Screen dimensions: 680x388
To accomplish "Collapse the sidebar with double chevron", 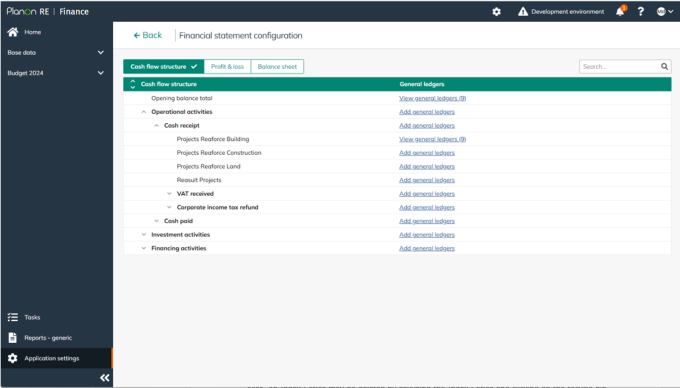I will click(105, 378).
